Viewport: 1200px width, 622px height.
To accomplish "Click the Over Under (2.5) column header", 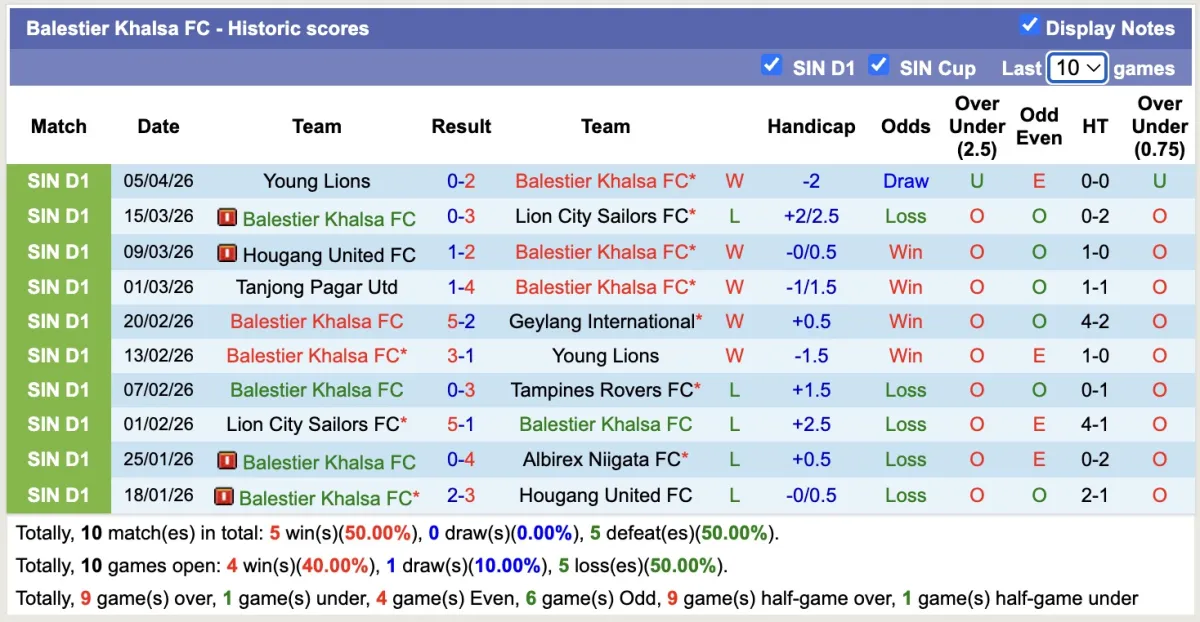I will coord(977,127).
